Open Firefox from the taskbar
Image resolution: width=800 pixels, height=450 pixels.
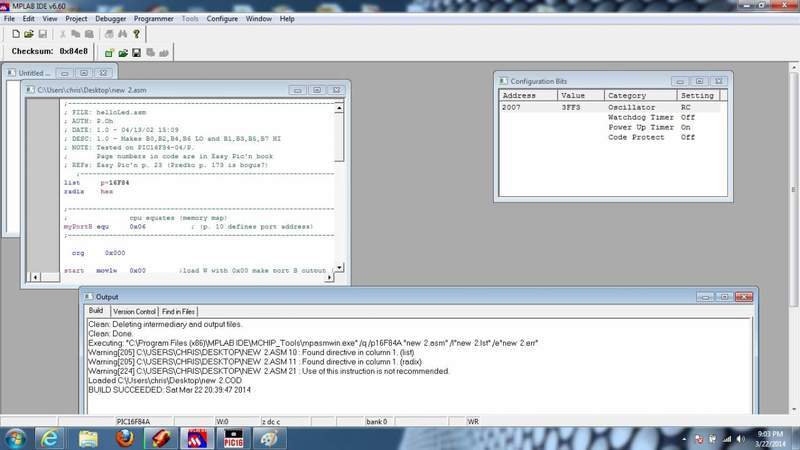[125, 439]
